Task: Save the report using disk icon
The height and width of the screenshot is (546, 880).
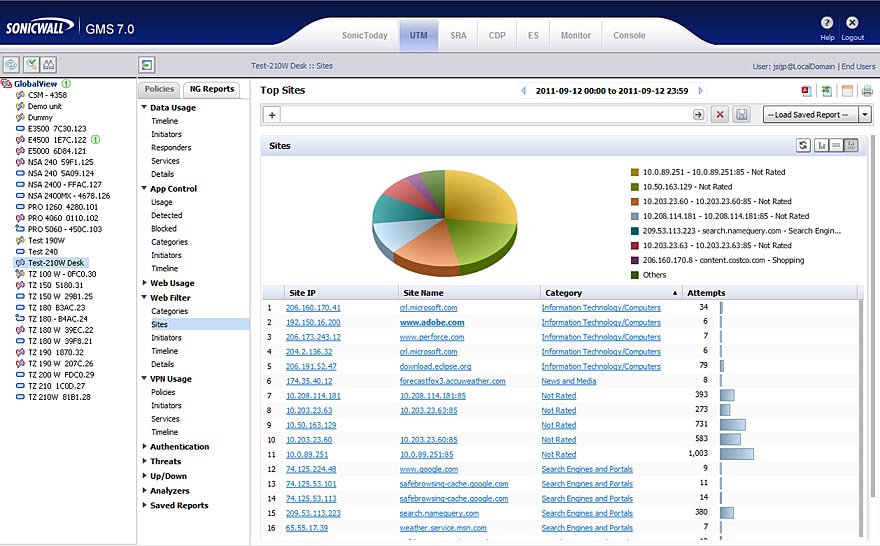Action: click(741, 115)
